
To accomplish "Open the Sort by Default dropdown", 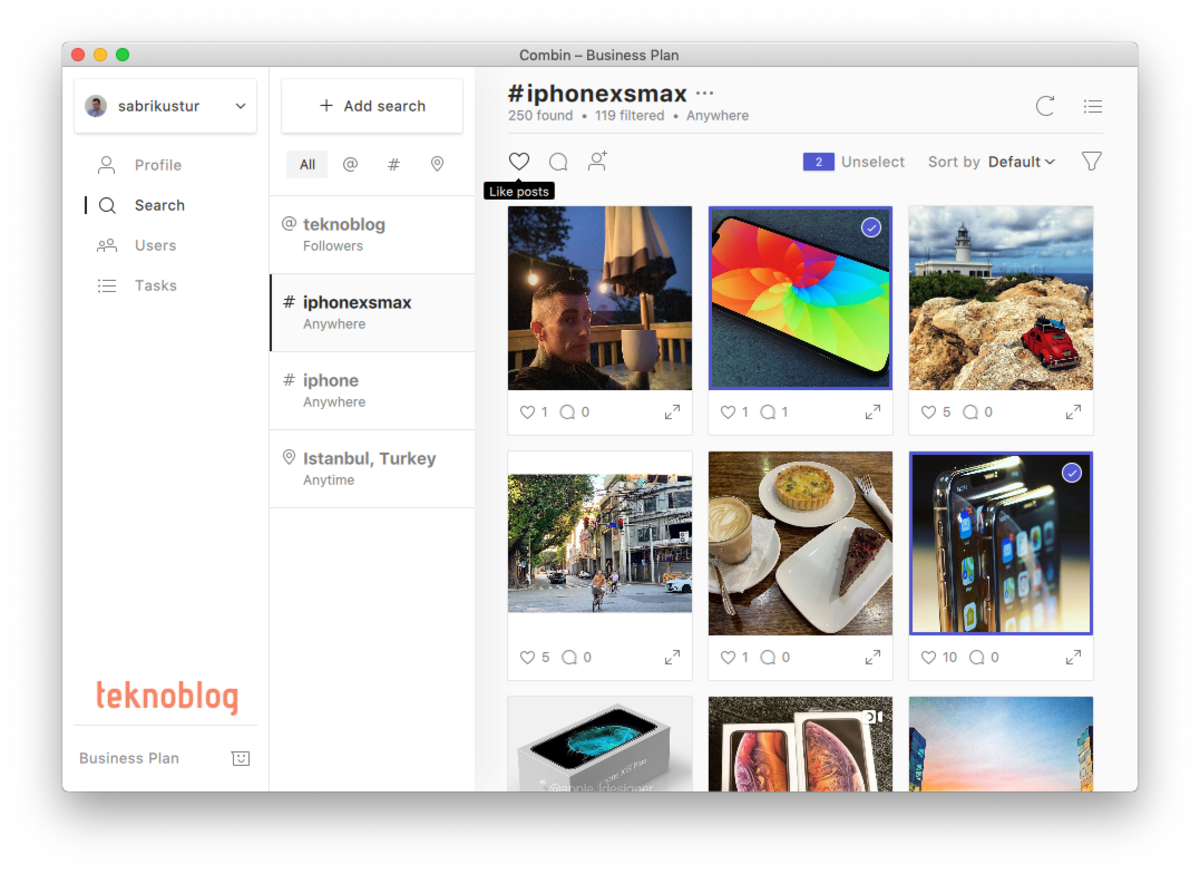I will pyautogui.click(x=1021, y=162).
